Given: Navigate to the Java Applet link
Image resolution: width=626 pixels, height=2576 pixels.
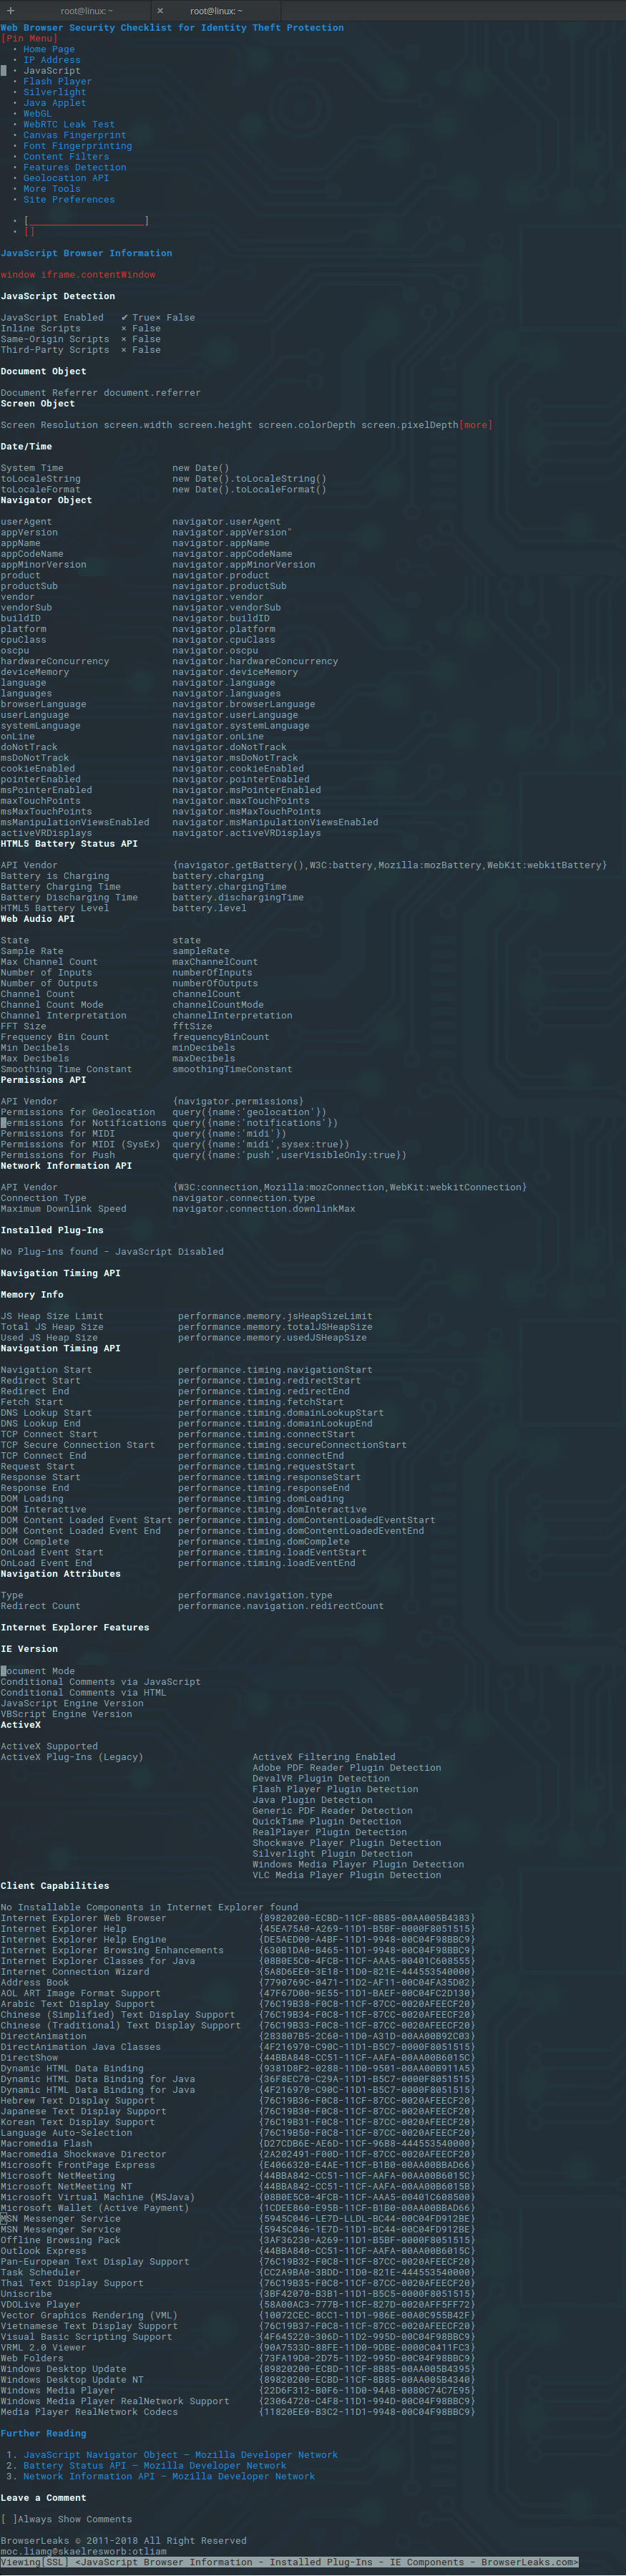Looking at the screenshot, I should click(x=54, y=103).
